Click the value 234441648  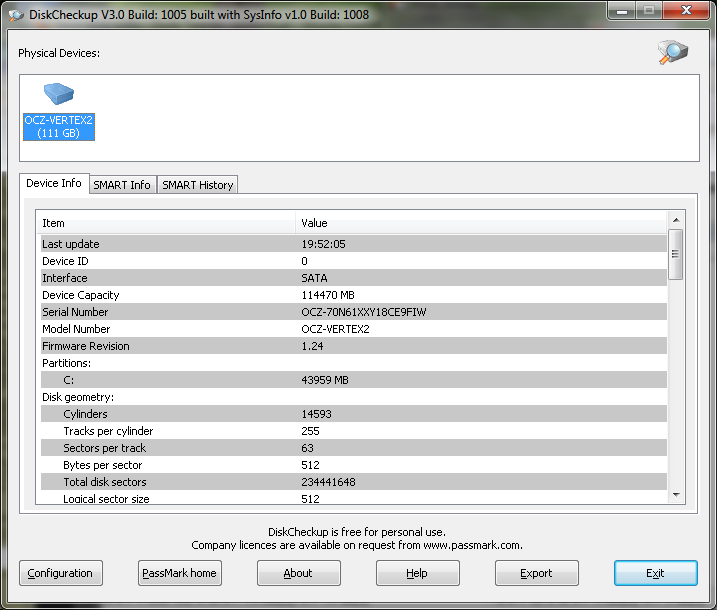[328, 482]
